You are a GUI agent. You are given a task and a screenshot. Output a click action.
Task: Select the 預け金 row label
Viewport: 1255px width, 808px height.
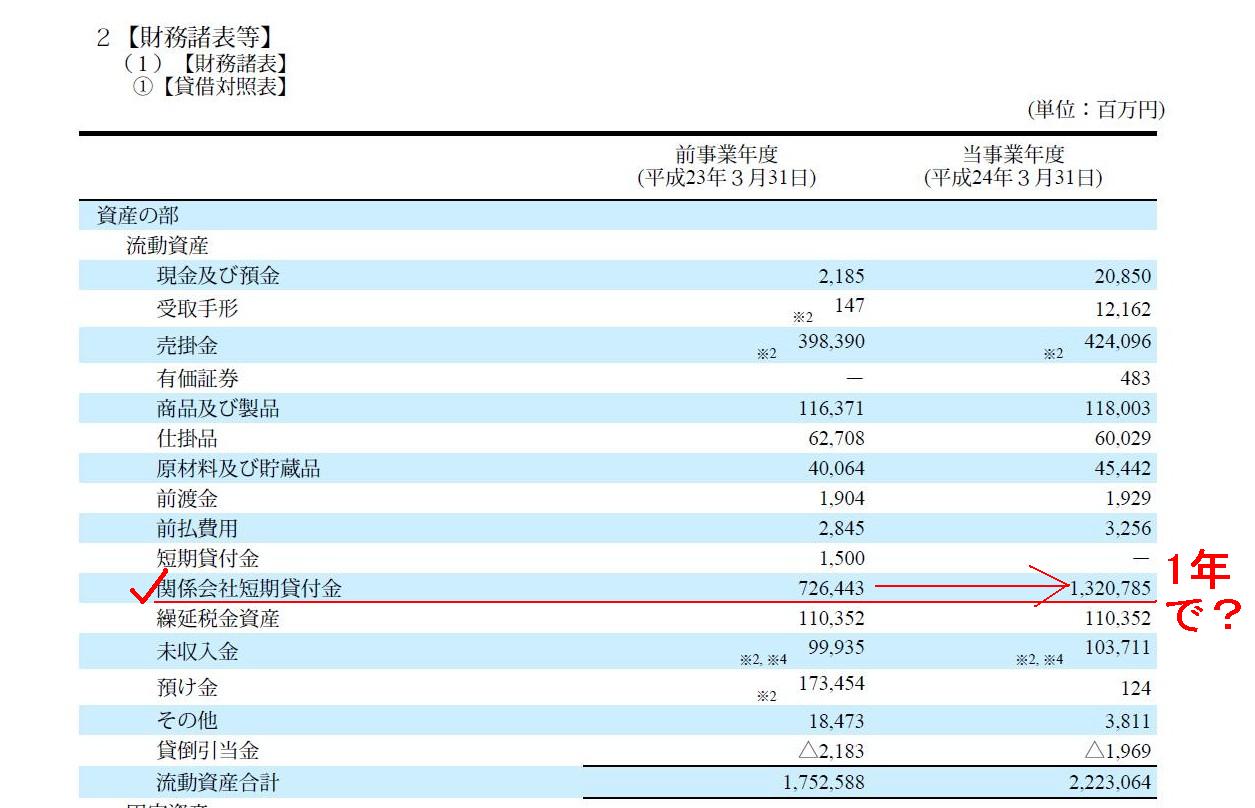pos(187,688)
